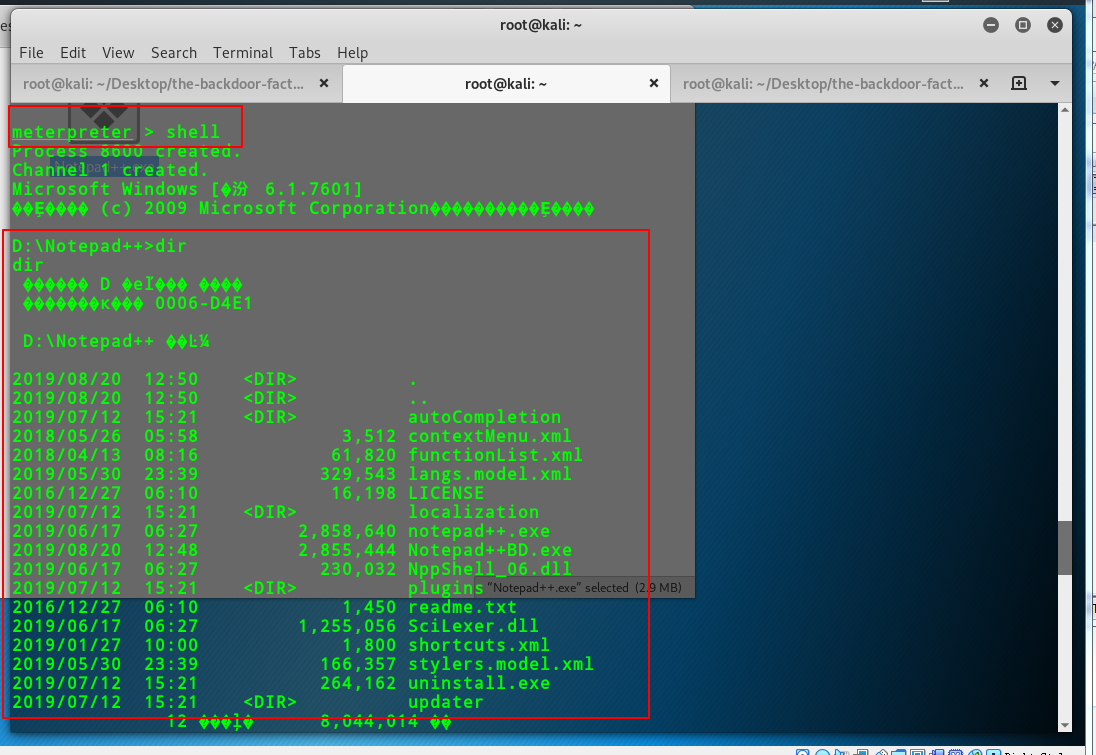Click the localization directory entry
Viewport: 1096px width, 755px height.
pyautogui.click(x=474, y=512)
